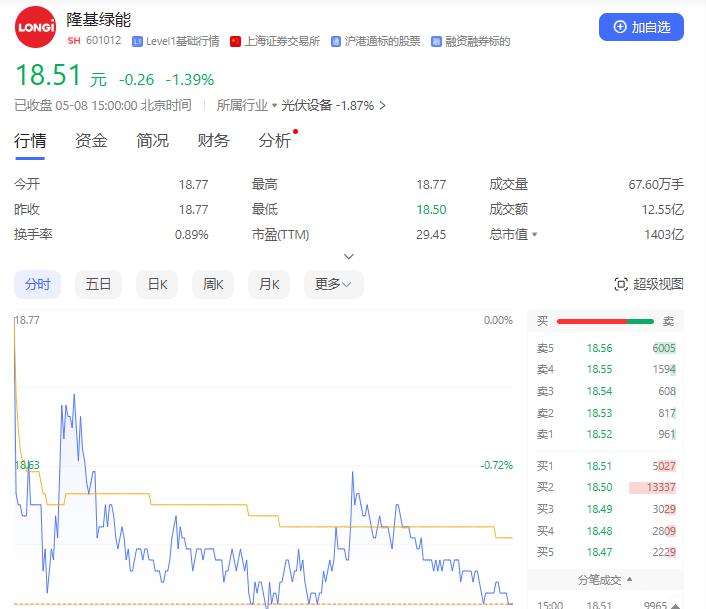Switch to the 财务 tab
706x609 pixels.
point(213,140)
